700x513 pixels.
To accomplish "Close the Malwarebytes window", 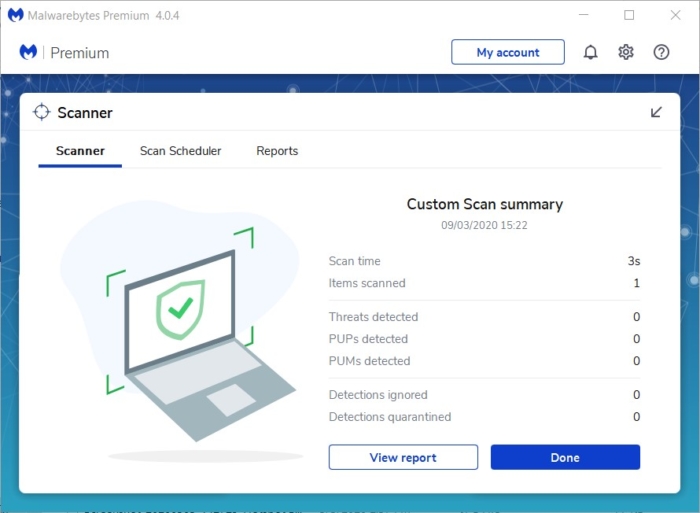I will tap(675, 15).
